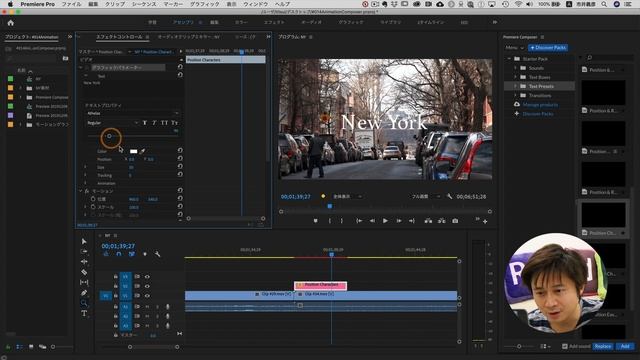Click the white Color swatch
The image size is (640, 360).
pyautogui.click(x=133, y=151)
